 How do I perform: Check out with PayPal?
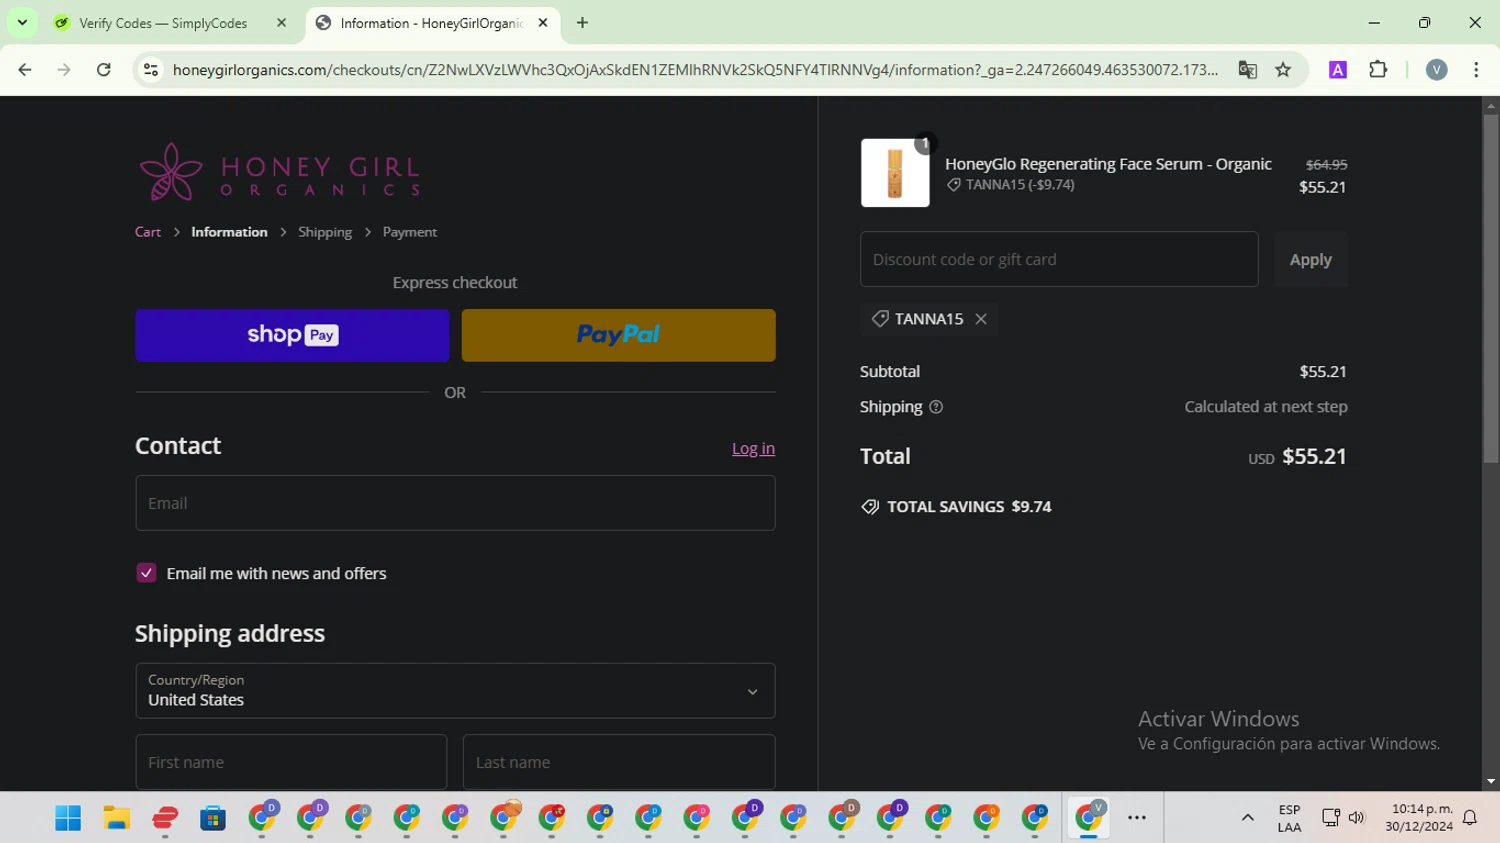point(618,335)
